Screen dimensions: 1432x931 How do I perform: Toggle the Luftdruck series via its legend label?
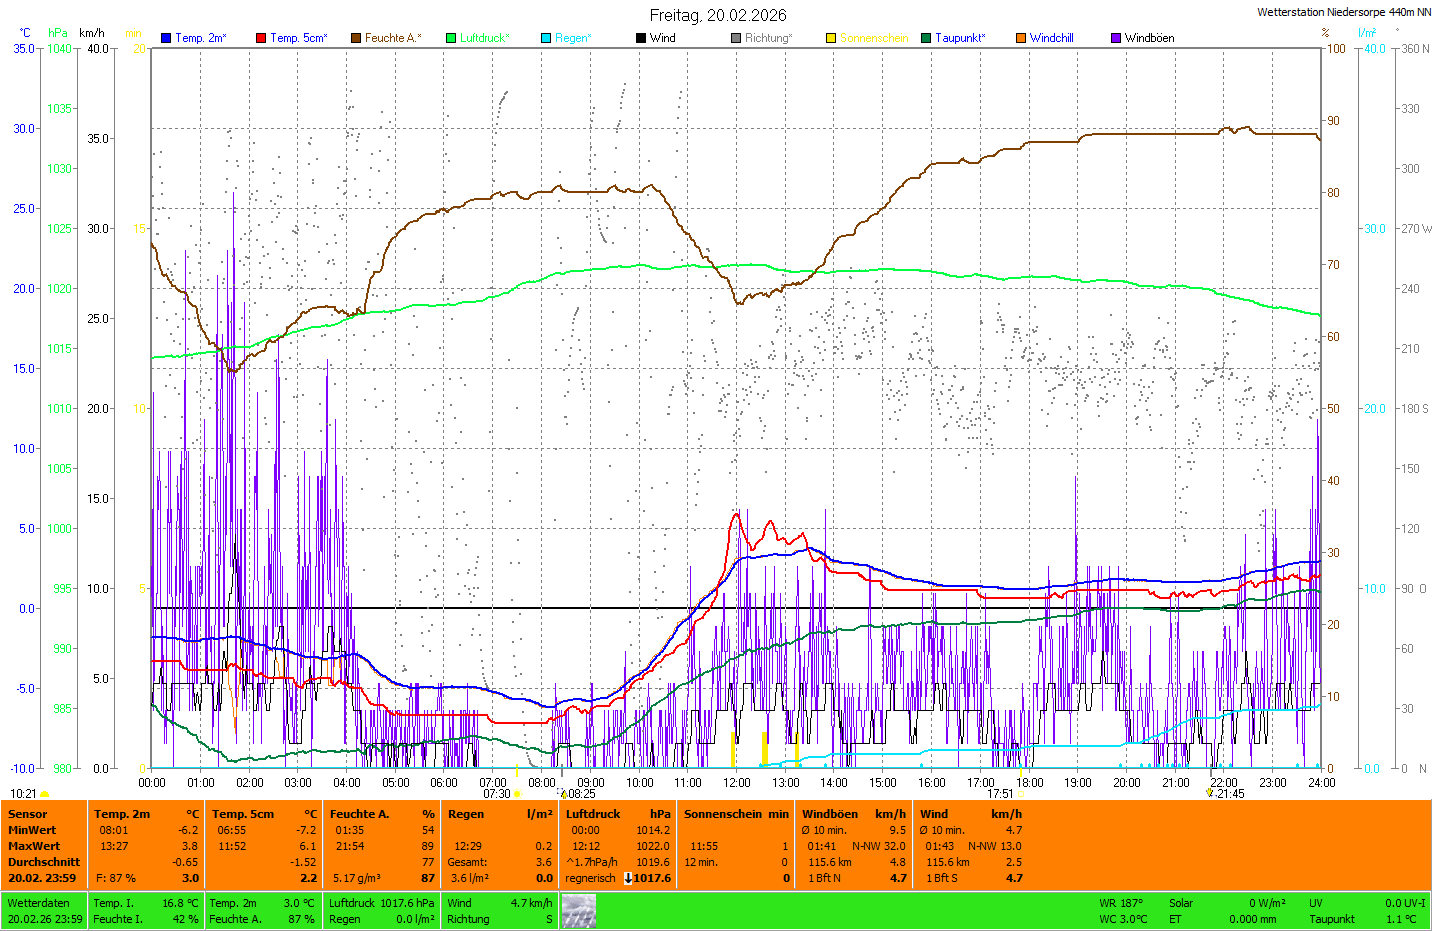coord(484,38)
